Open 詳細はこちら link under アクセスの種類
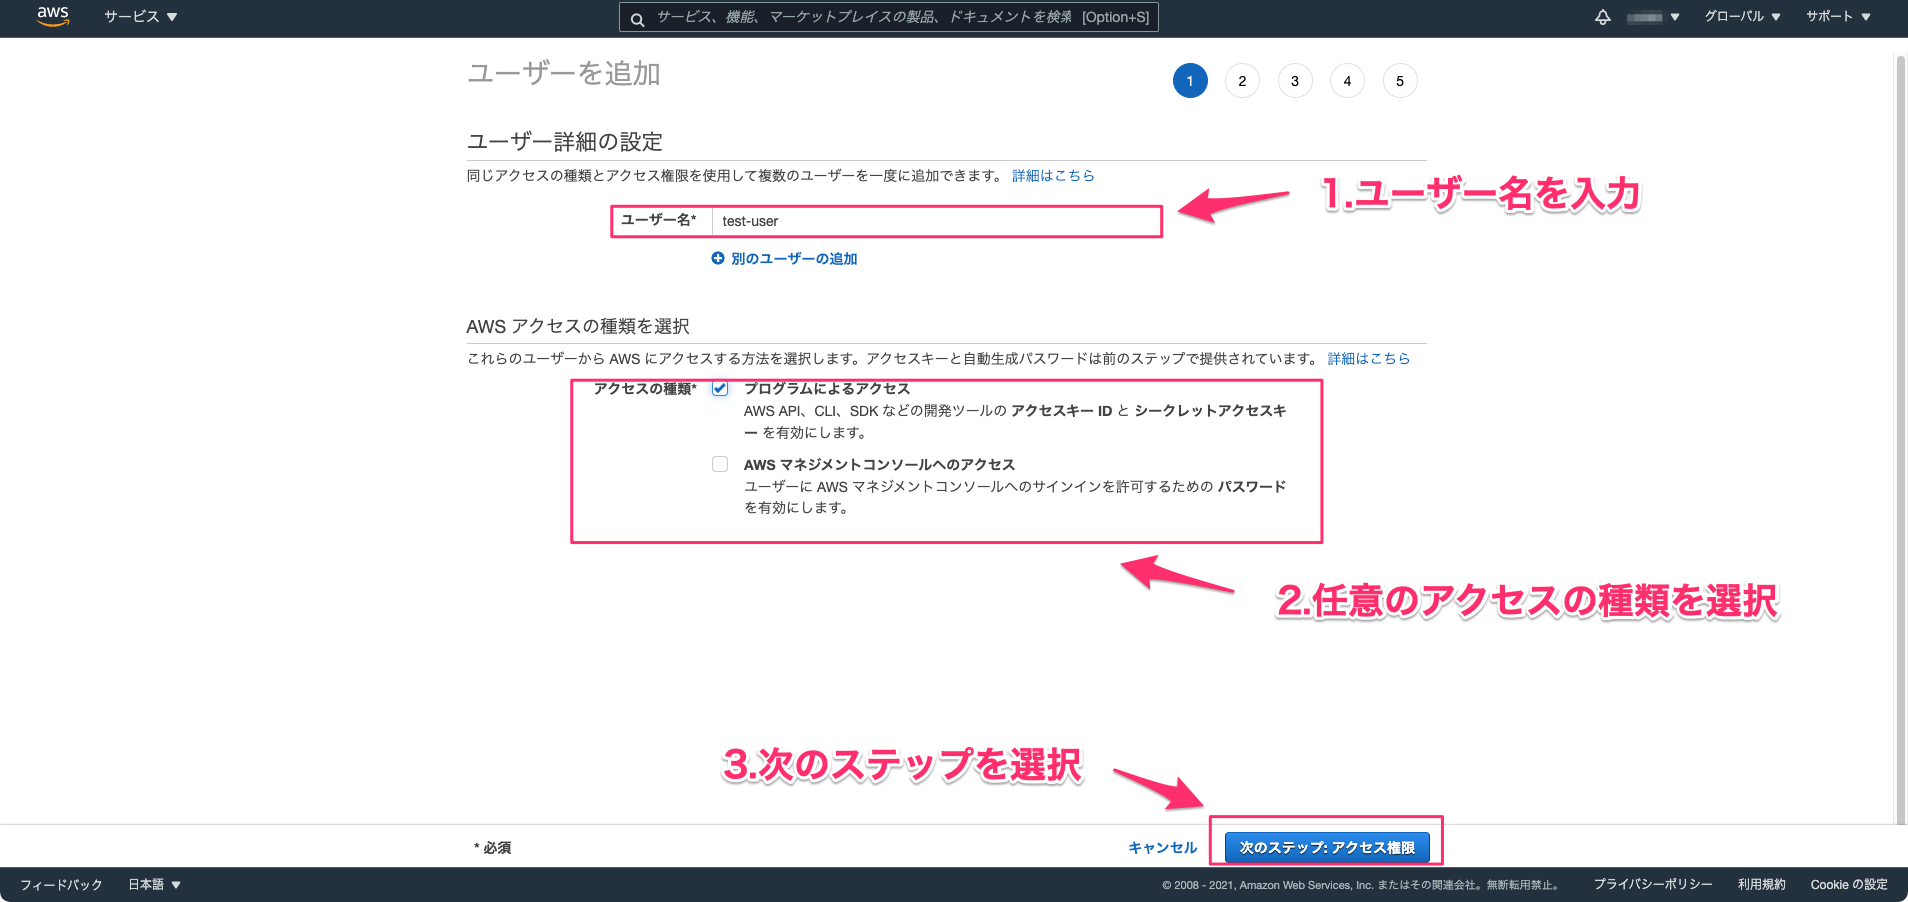The image size is (1908, 902). (1369, 358)
